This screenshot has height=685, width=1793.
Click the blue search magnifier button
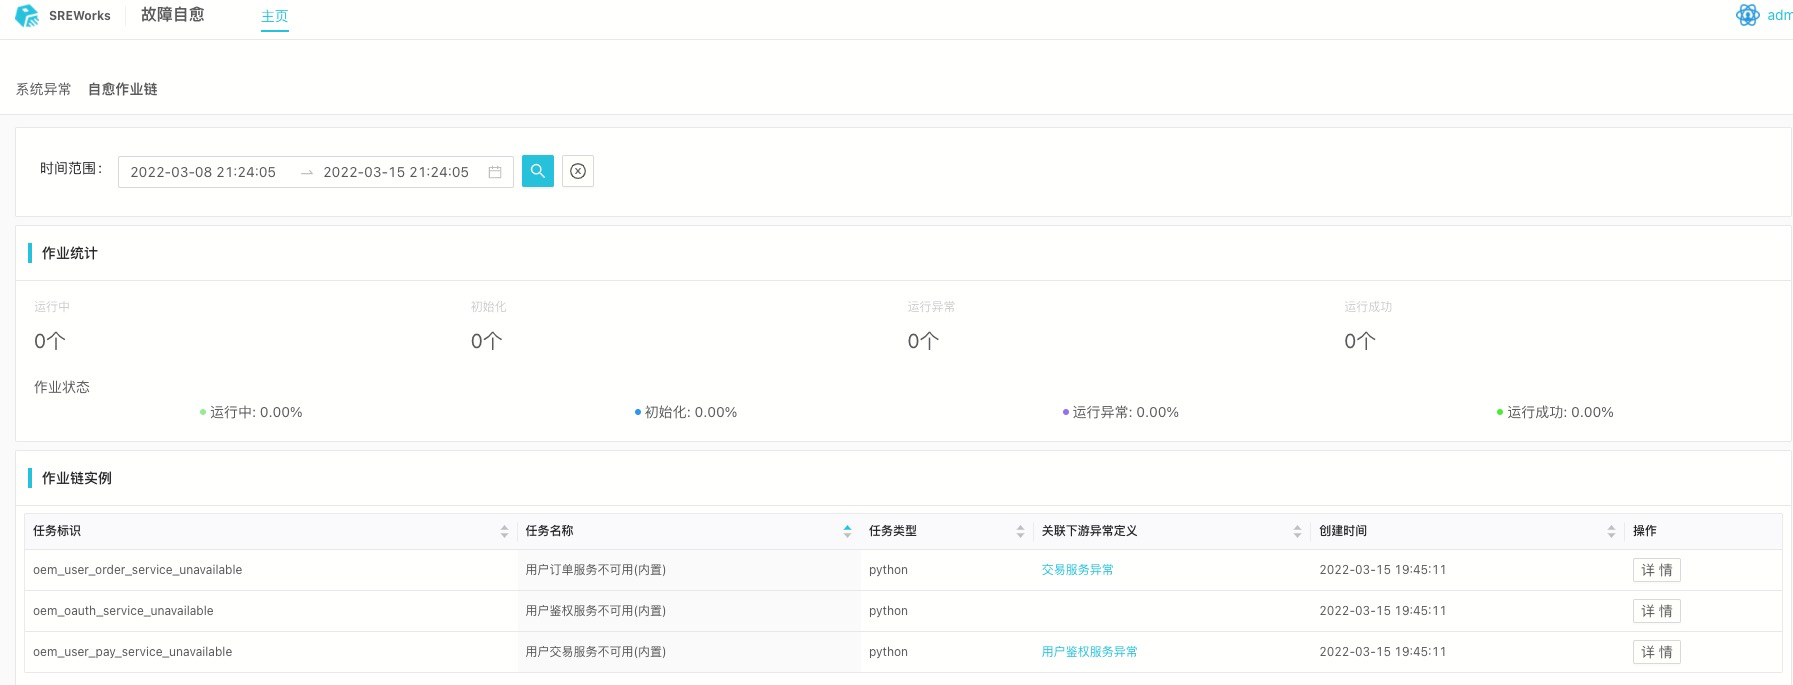pyautogui.click(x=538, y=171)
